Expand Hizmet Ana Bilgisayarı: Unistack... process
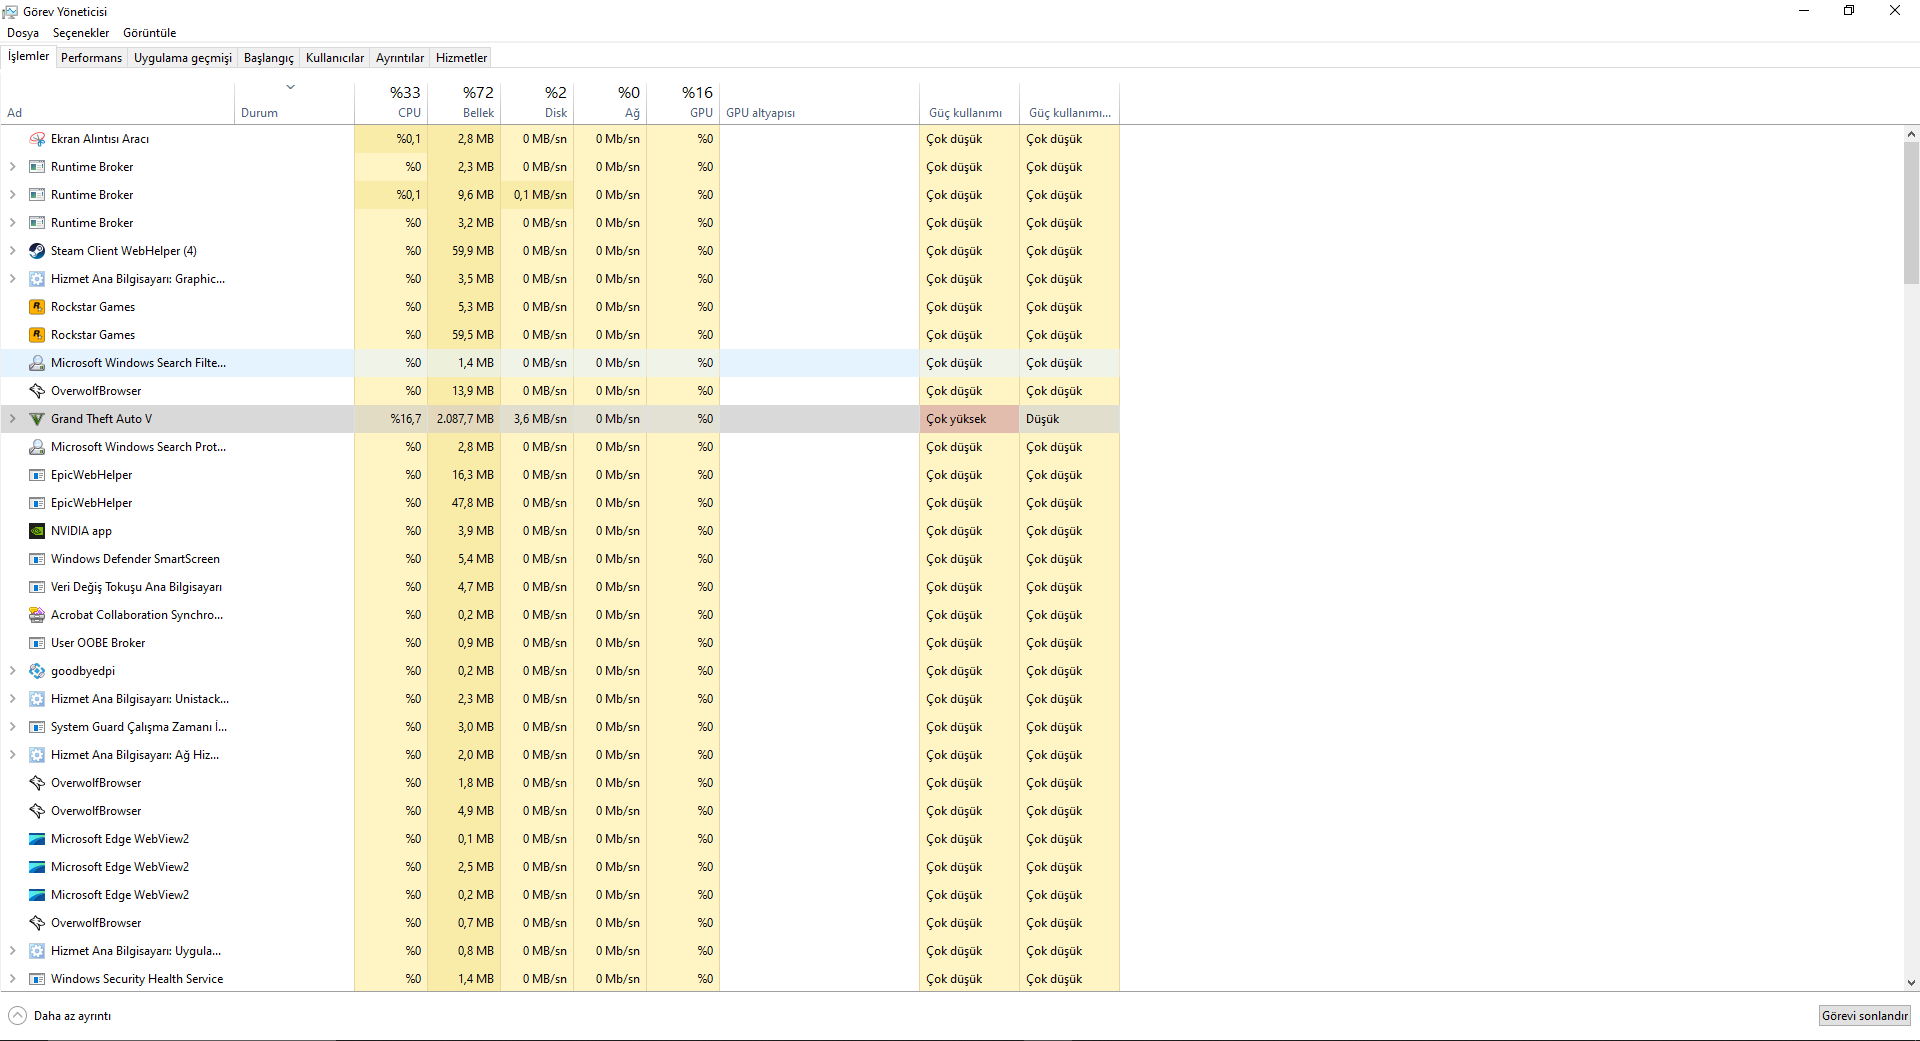This screenshot has width=1920, height=1041. (x=12, y=699)
